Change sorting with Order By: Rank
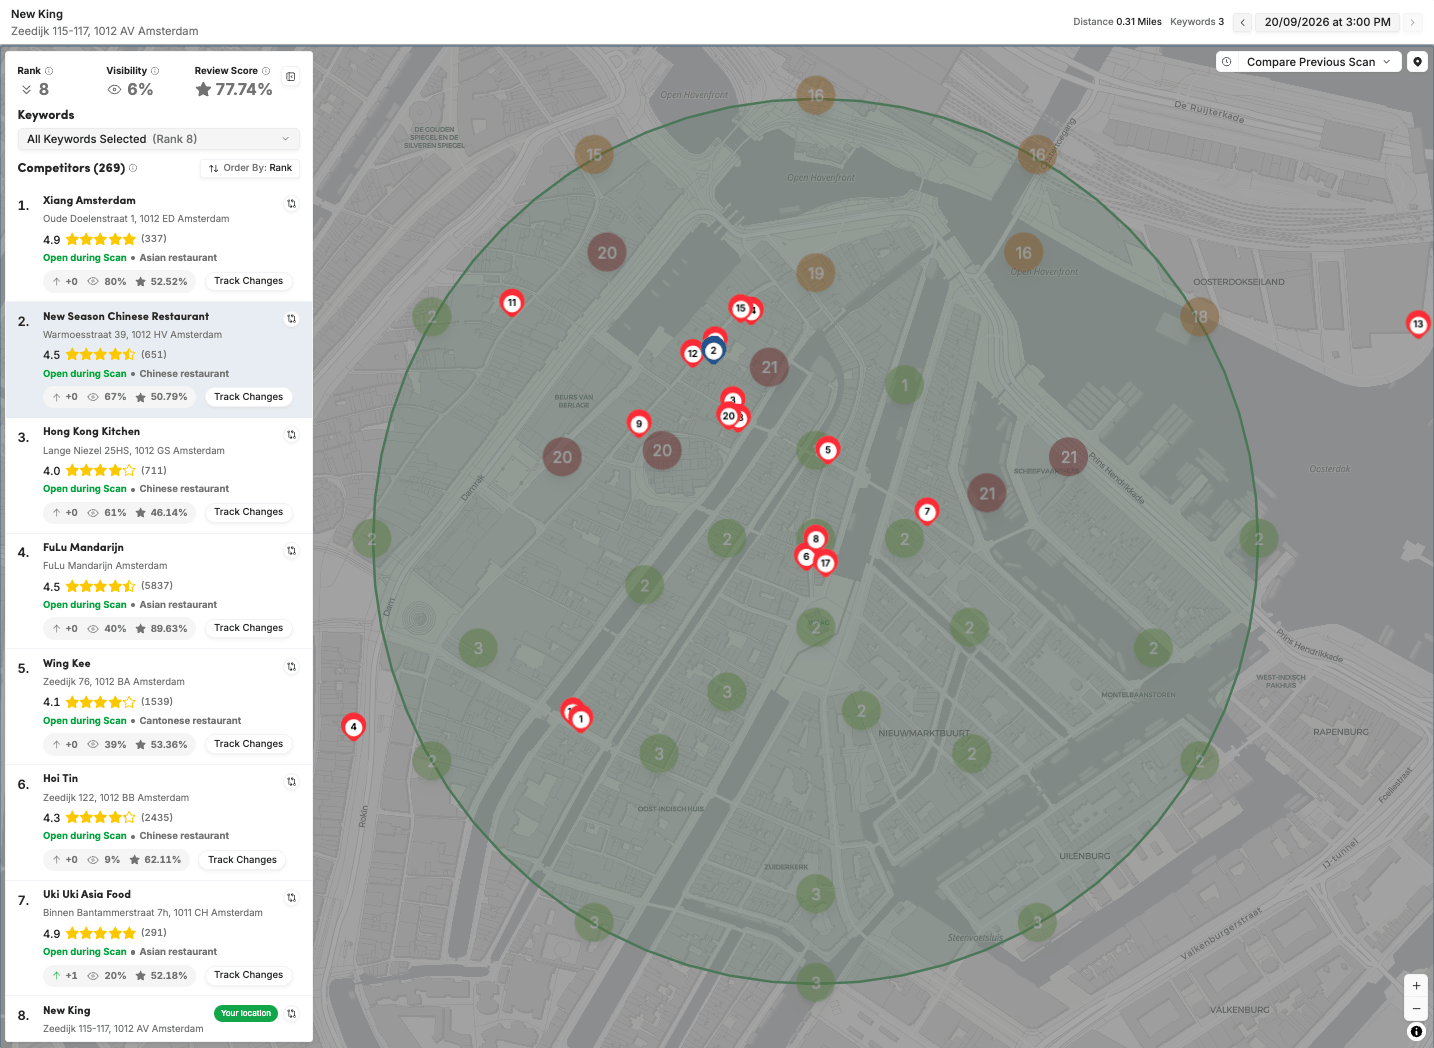This screenshot has width=1434, height=1048. (x=250, y=168)
